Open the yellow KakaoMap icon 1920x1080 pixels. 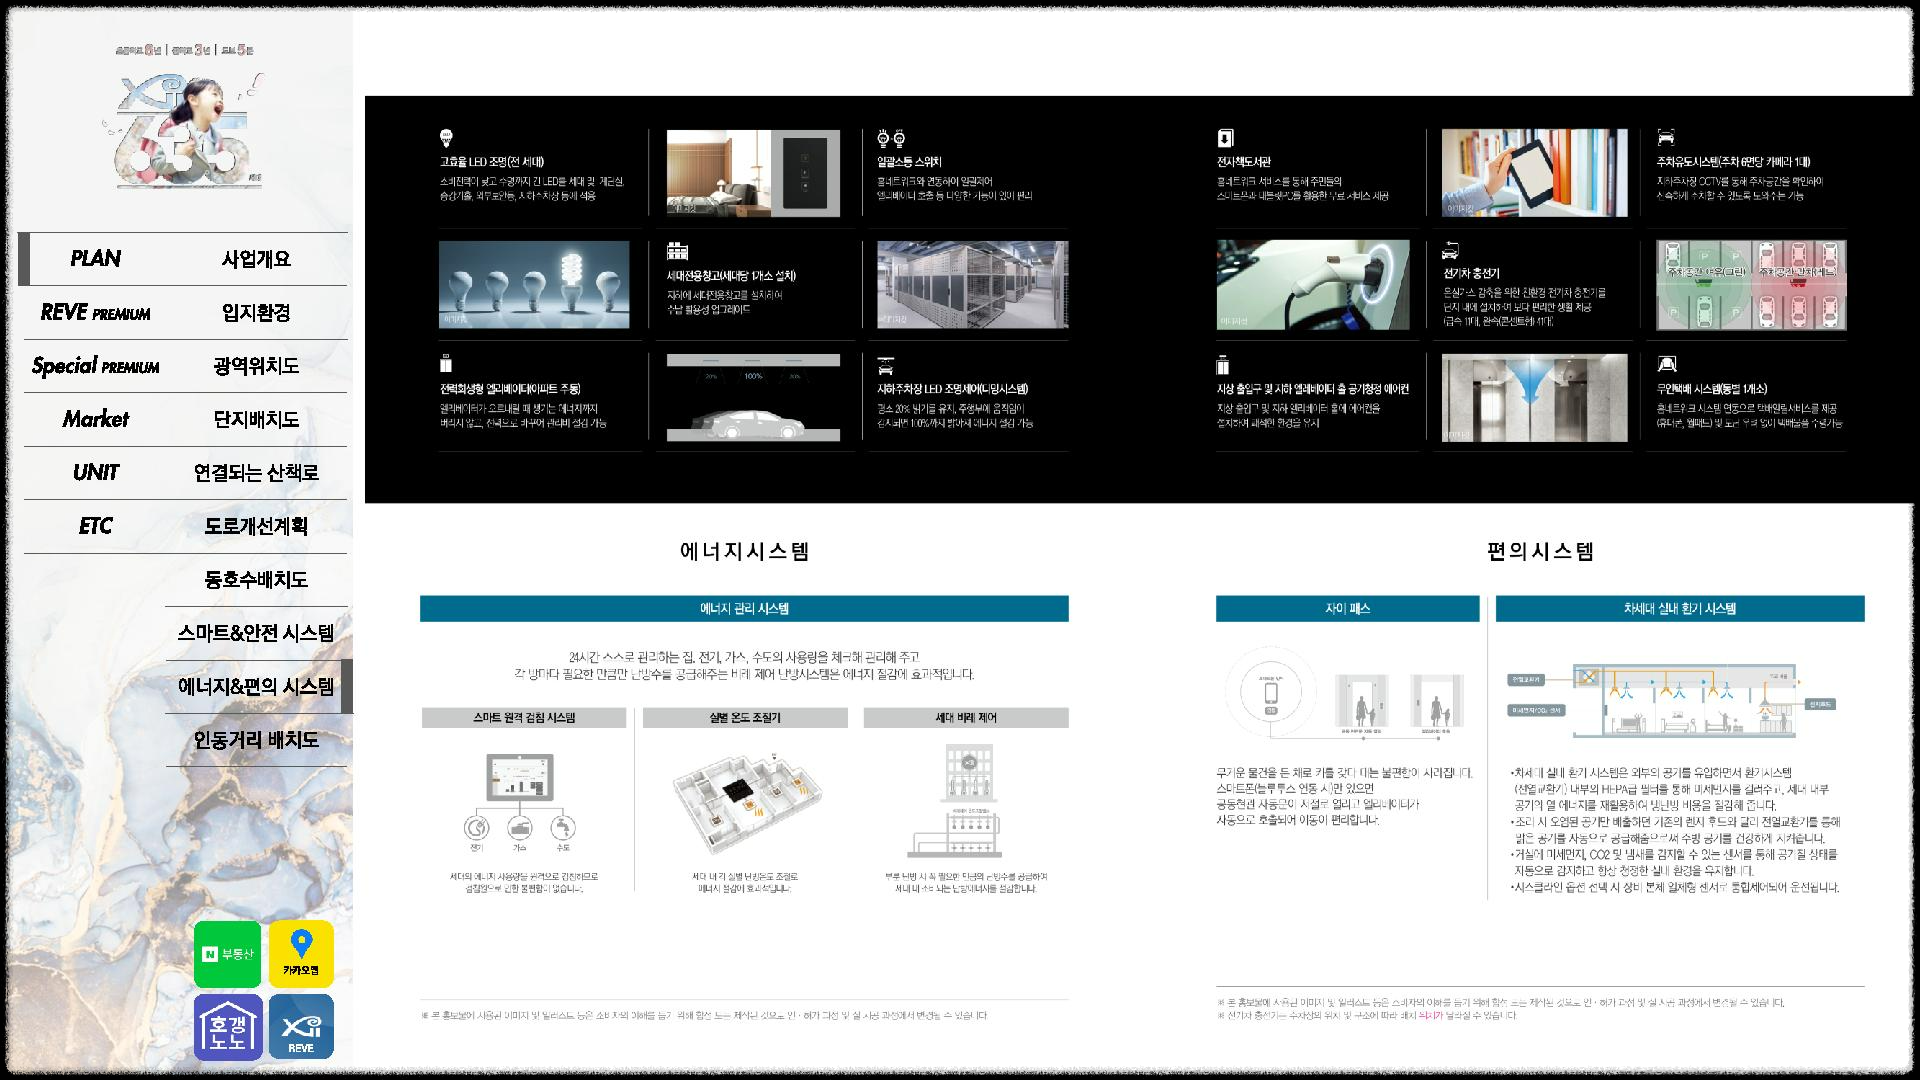[301, 954]
